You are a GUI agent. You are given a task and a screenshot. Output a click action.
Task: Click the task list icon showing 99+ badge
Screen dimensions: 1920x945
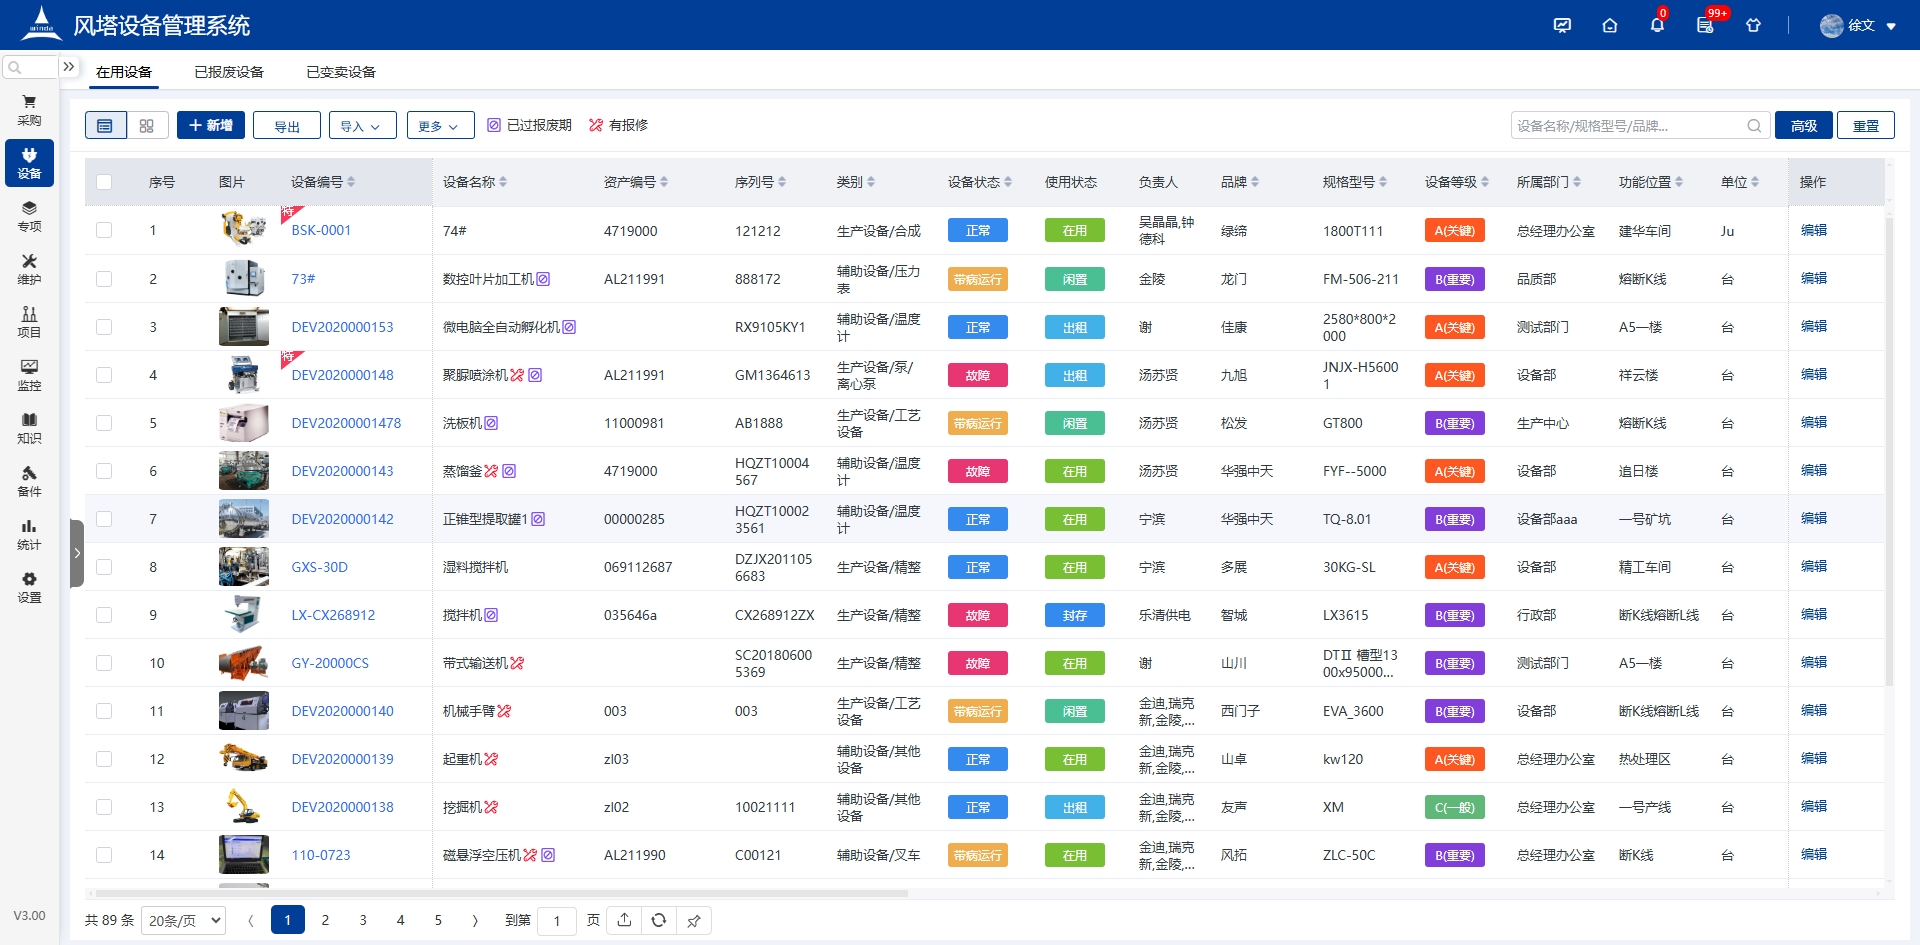coord(1705,25)
